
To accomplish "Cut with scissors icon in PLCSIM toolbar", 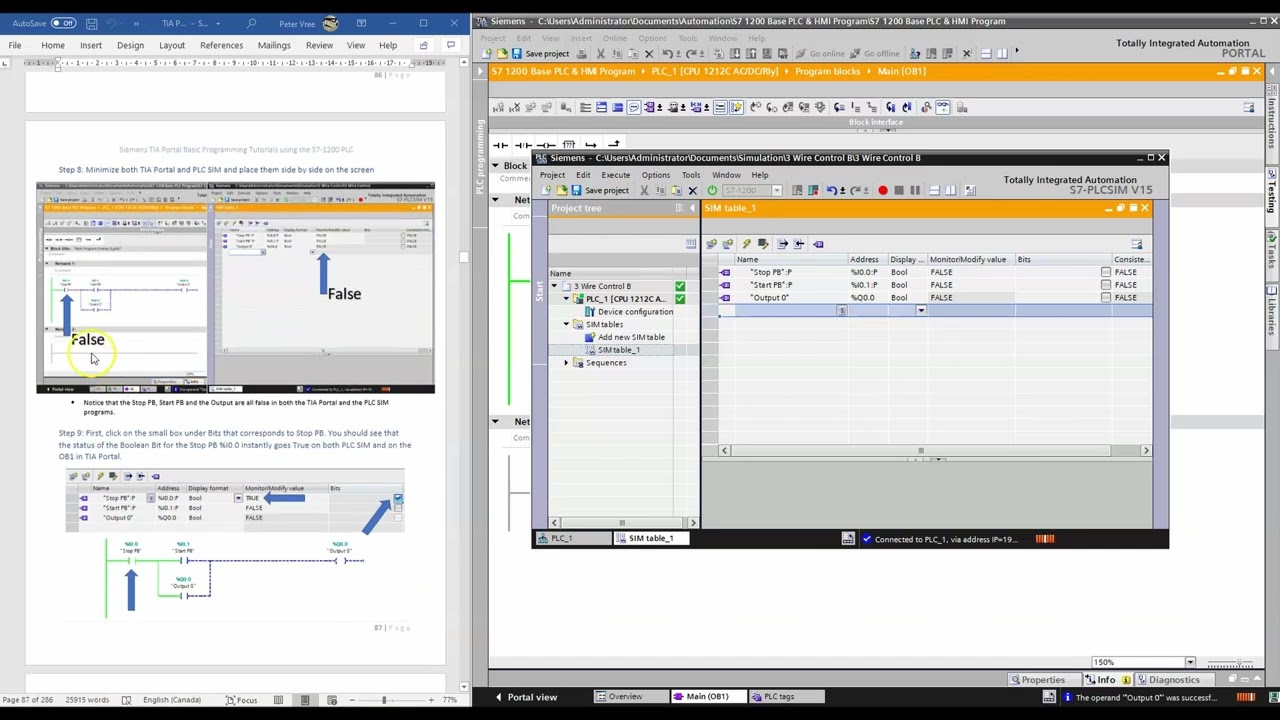I will (644, 190).
